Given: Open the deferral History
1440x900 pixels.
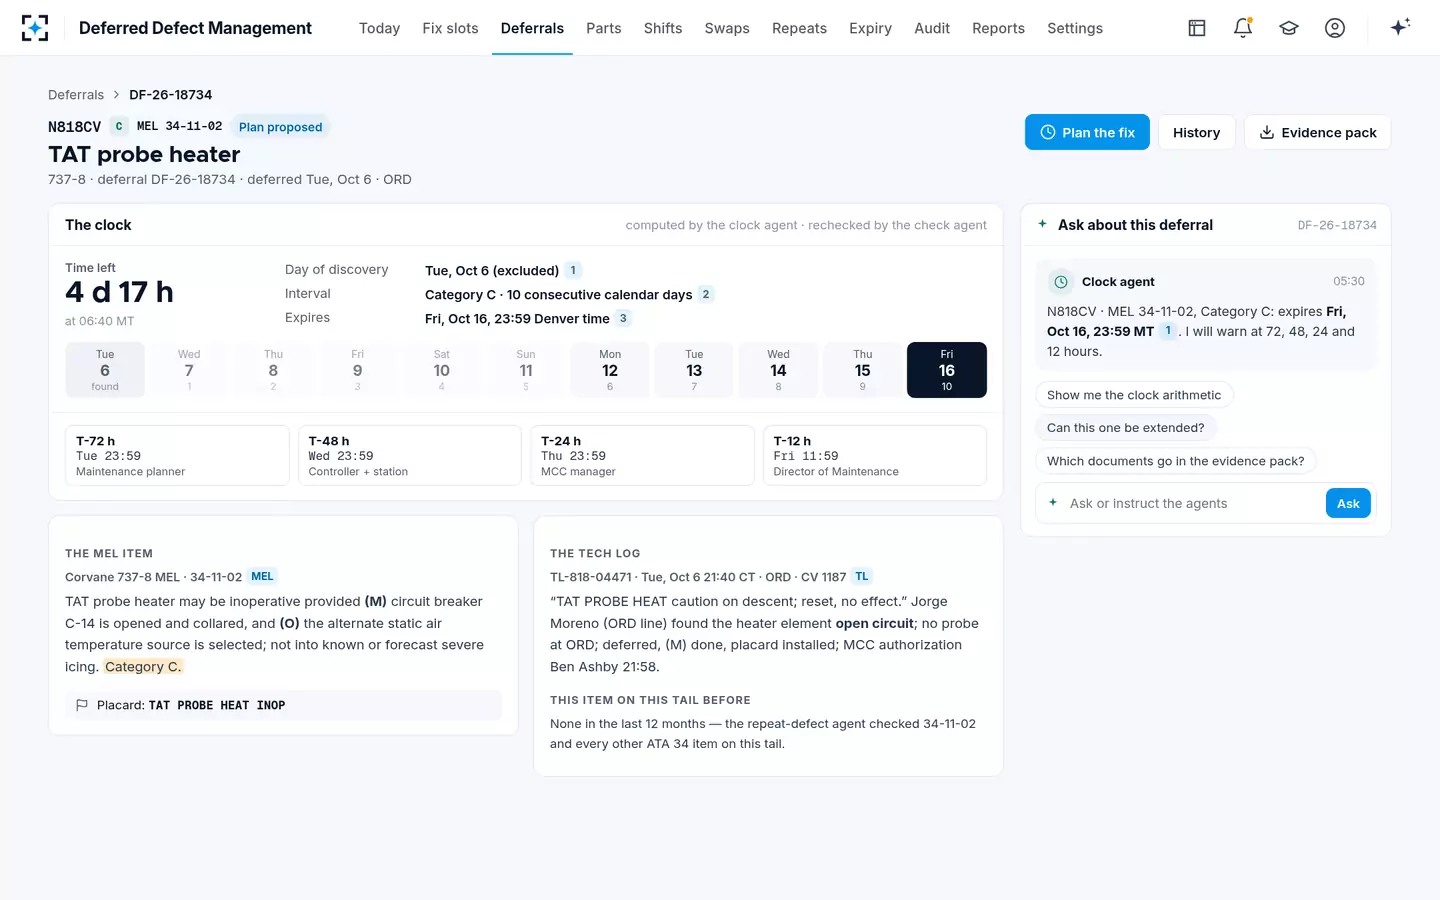Looking at the screenshot, I should (1196, 132).
